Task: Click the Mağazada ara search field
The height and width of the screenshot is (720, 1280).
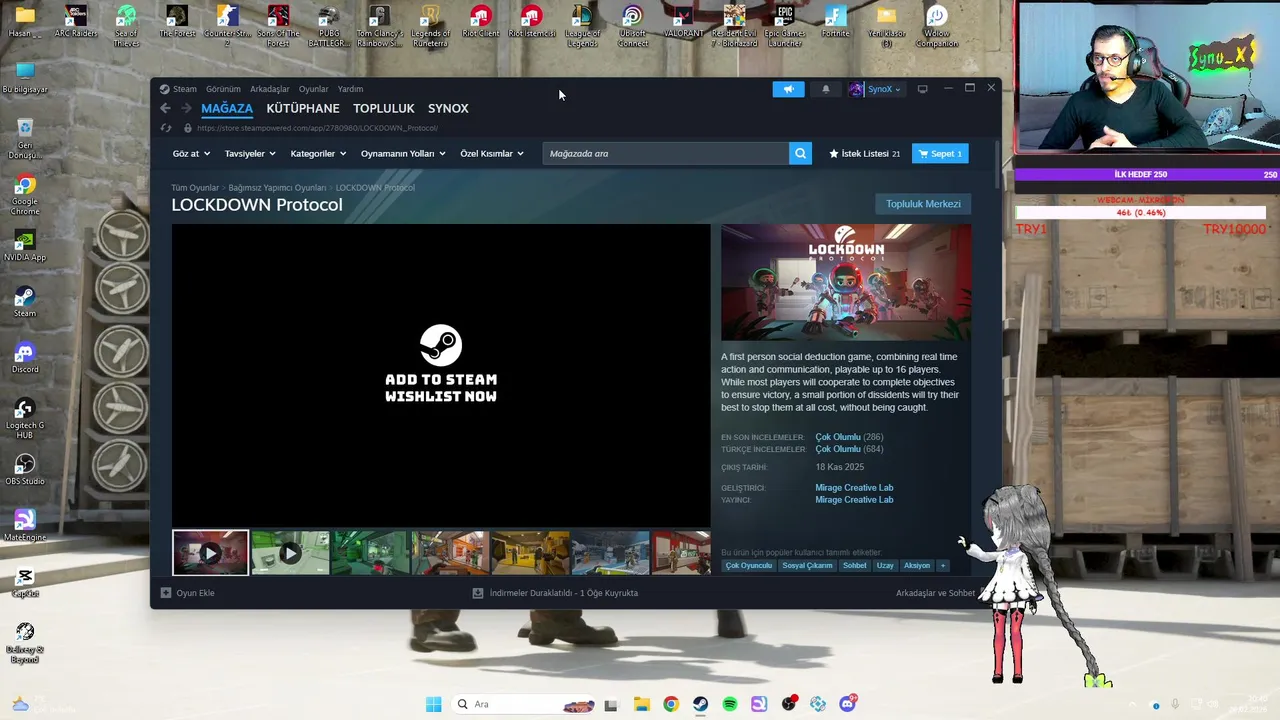Action: point(666,153)
